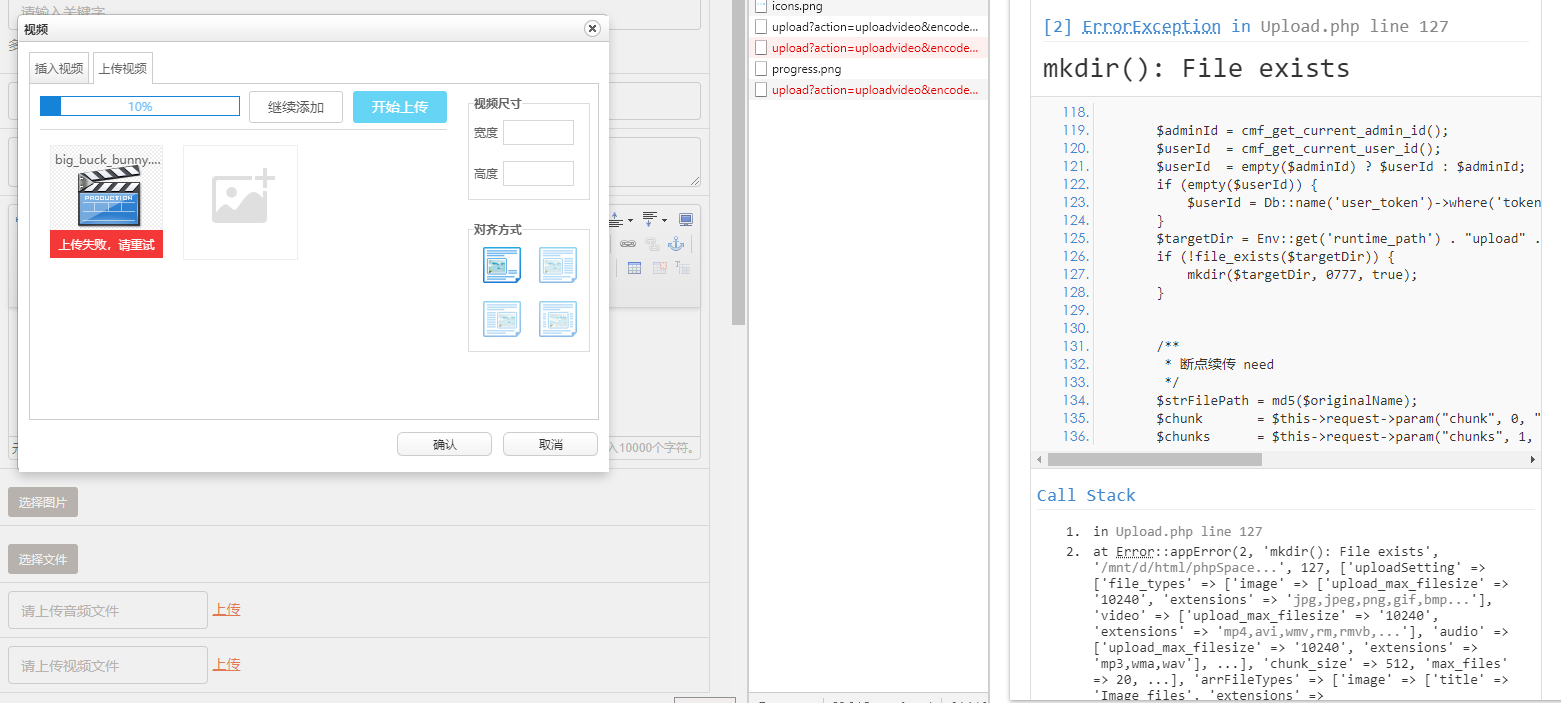Cancel the dialog with 取消
The image size is (1561, 703).
[x=550, y=444]
